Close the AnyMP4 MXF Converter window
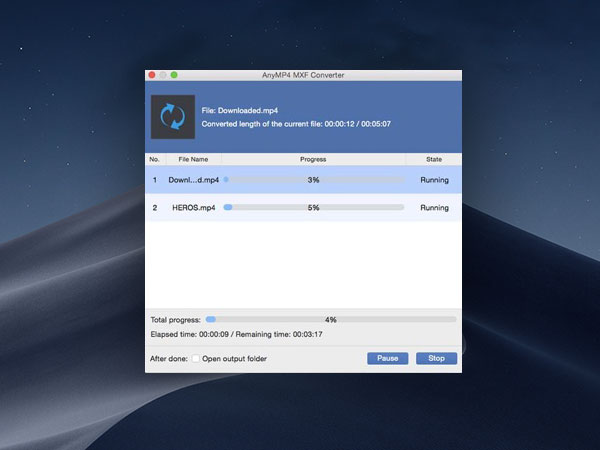Viewport: 600px width, 450px height. point(152,75)
